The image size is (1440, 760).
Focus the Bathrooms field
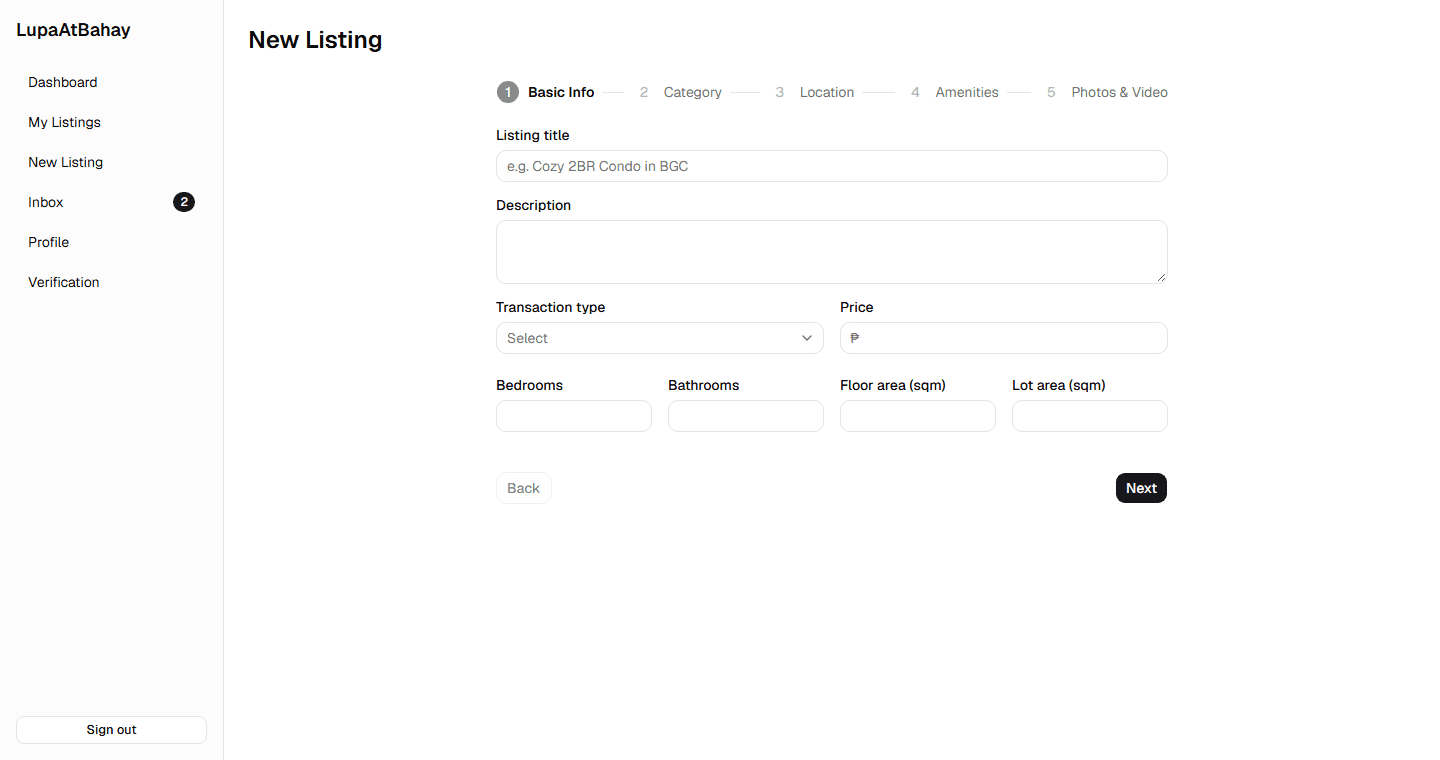[746, 416]
